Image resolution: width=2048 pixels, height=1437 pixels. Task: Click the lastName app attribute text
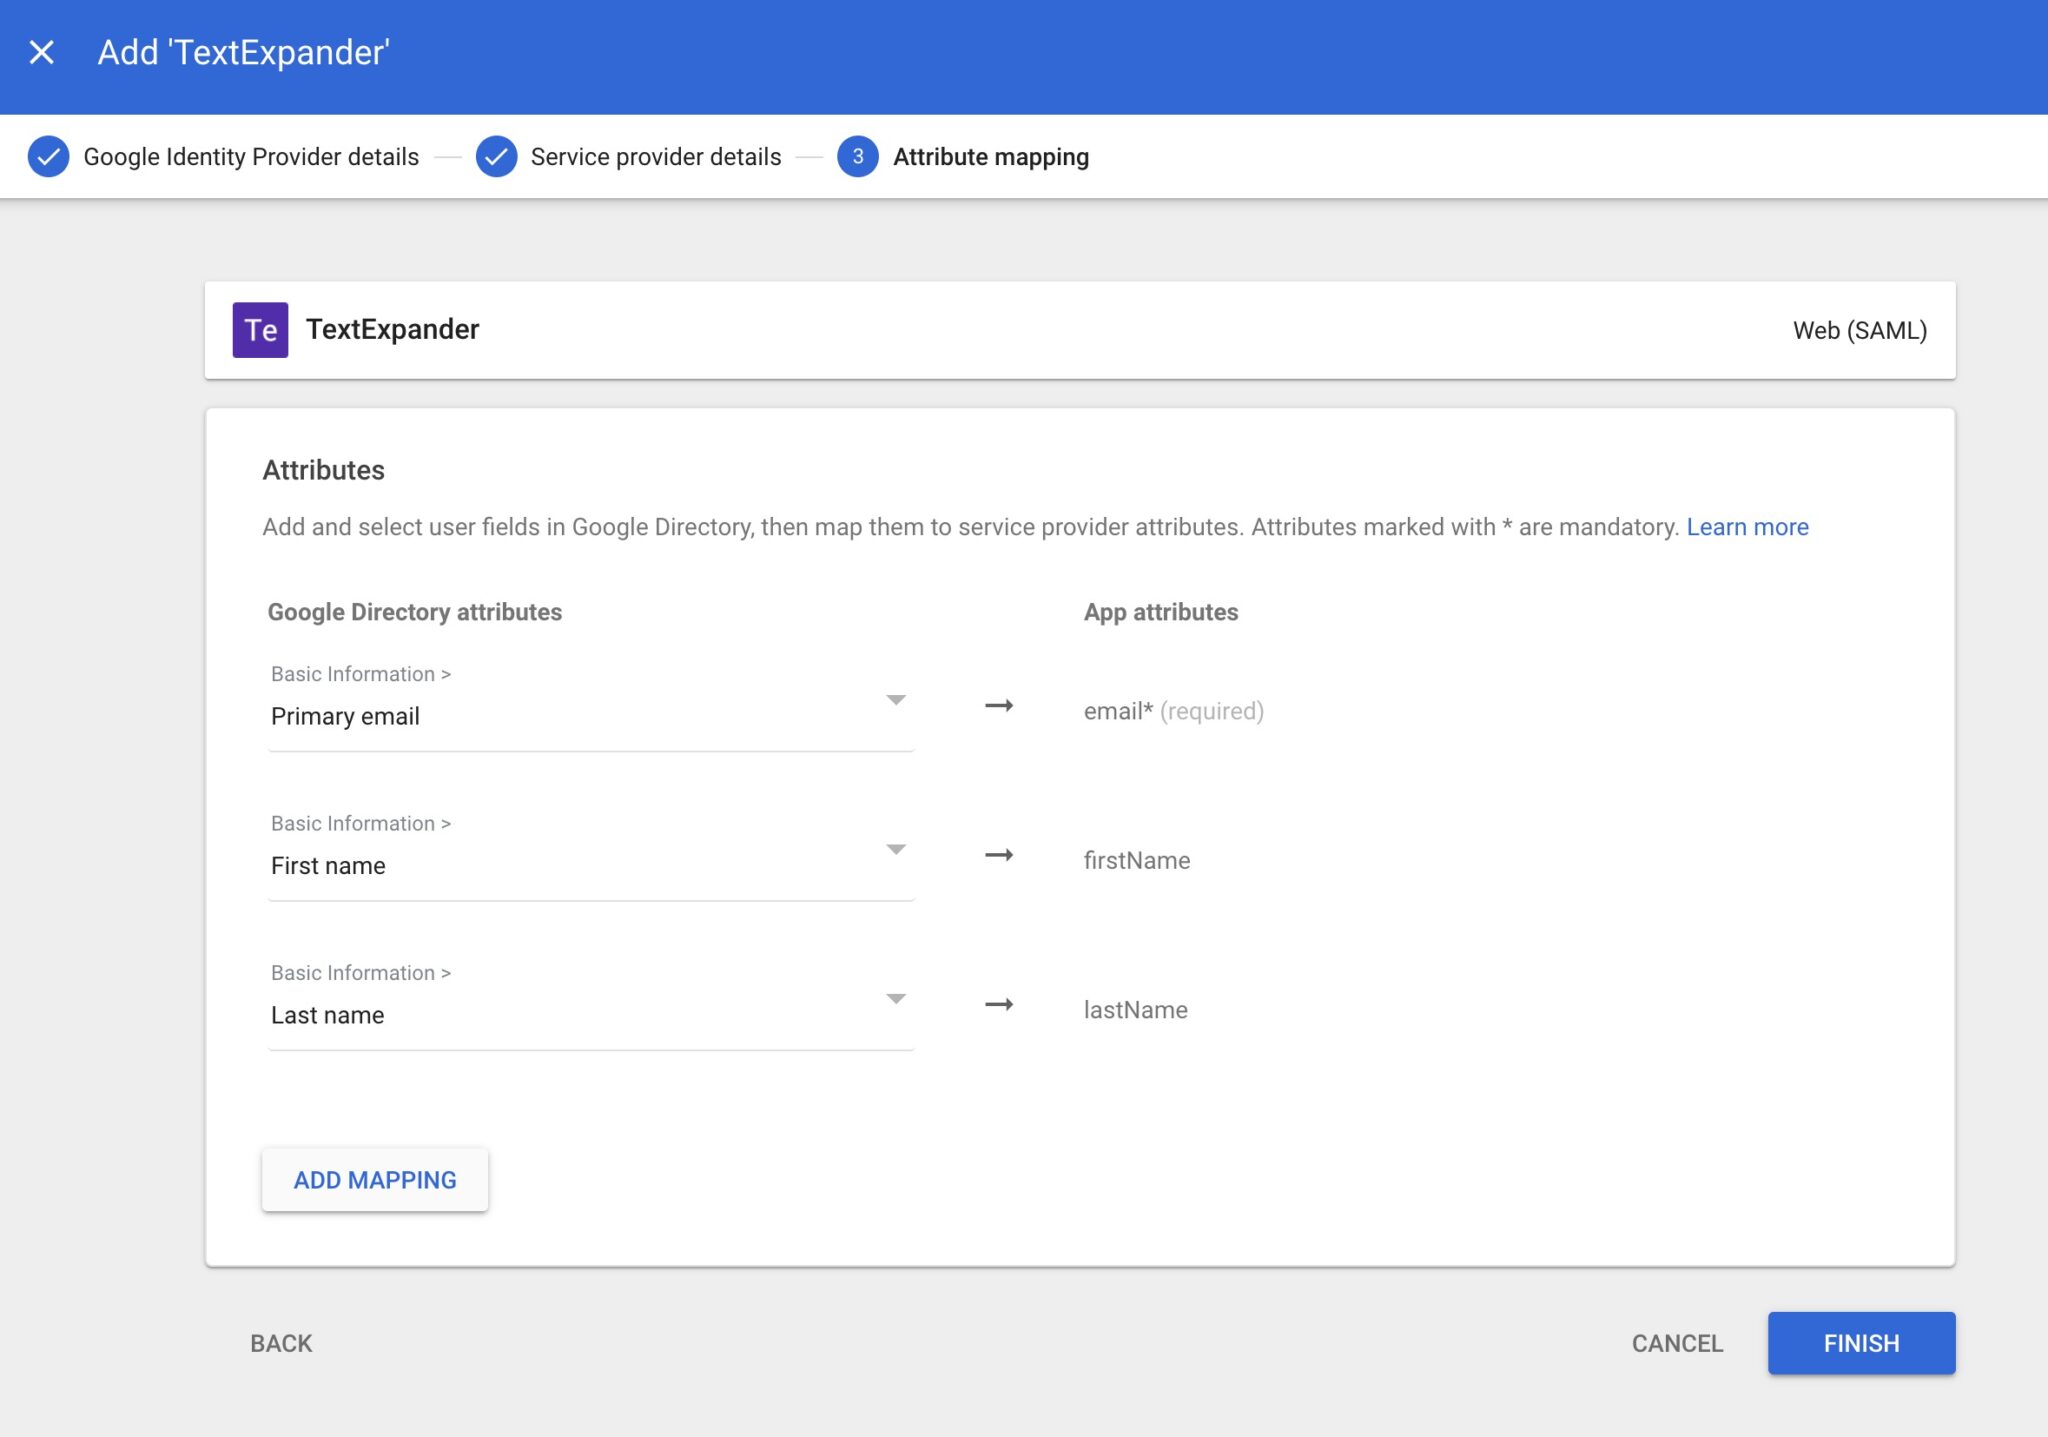click(1136, 1010)
